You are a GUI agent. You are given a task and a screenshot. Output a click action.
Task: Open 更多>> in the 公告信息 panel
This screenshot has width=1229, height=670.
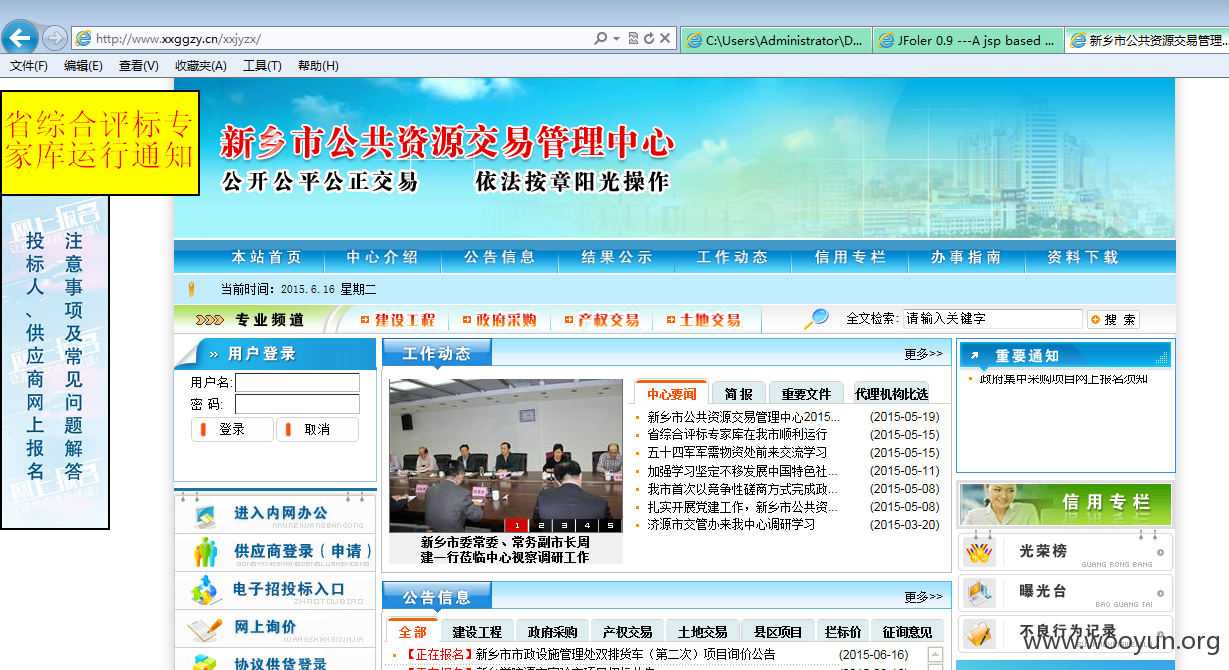pyautogui.click(x=923, y=597)
